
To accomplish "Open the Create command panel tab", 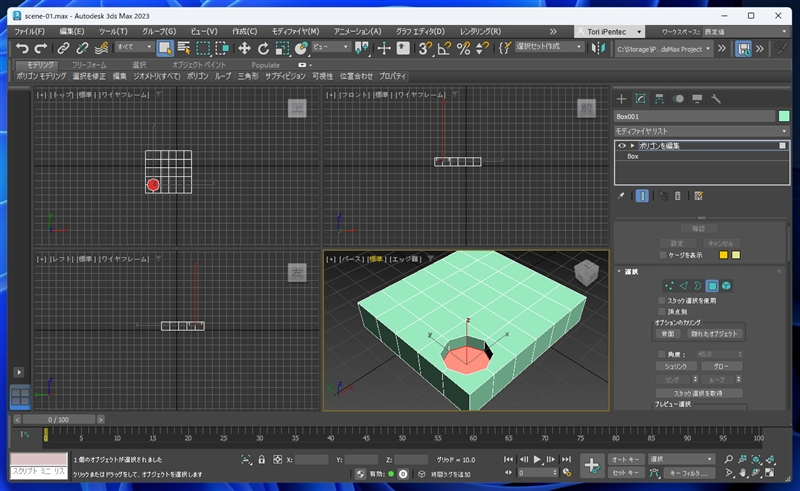I will click(x=621, y=99).
